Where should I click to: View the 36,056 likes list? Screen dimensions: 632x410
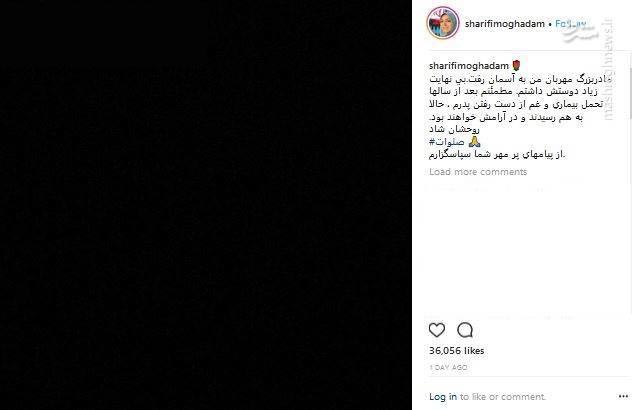point(457,351)
